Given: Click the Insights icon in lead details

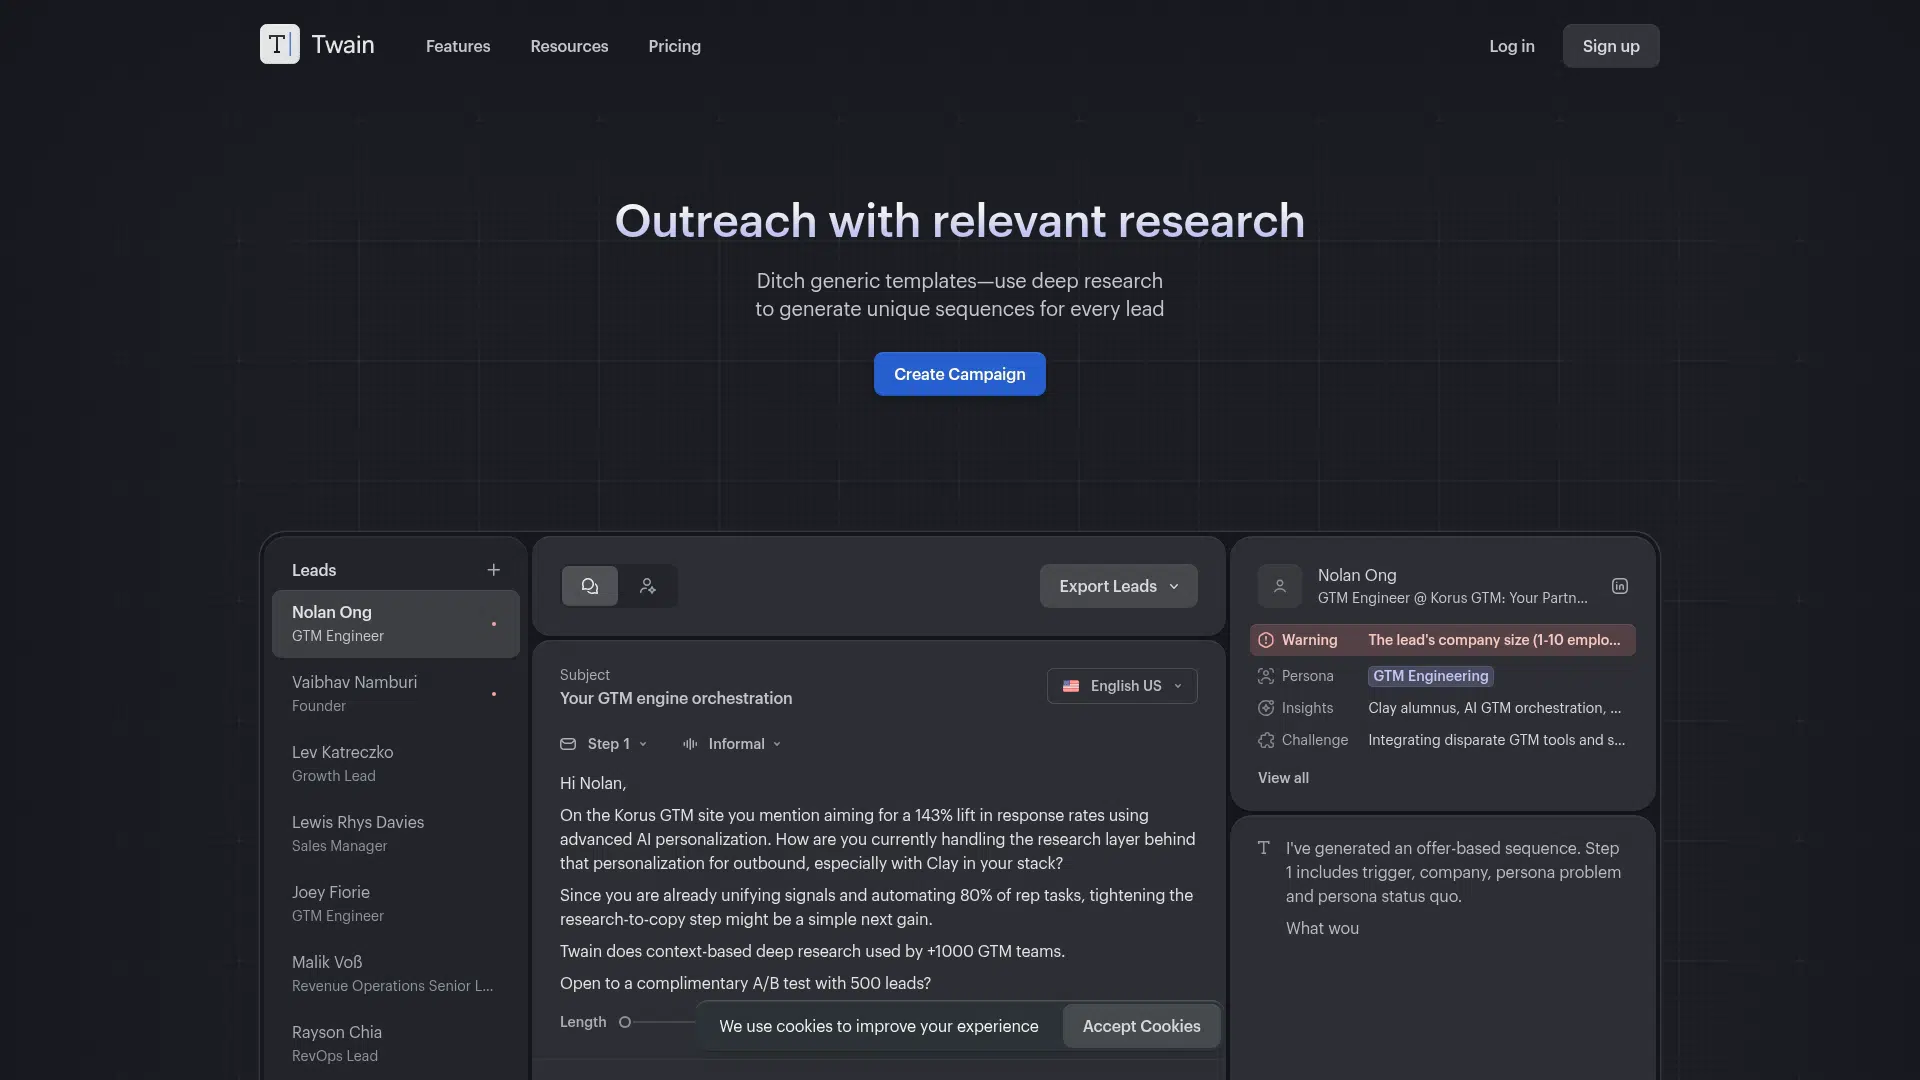Looking at the screenshot, I should click(1266, 708).
